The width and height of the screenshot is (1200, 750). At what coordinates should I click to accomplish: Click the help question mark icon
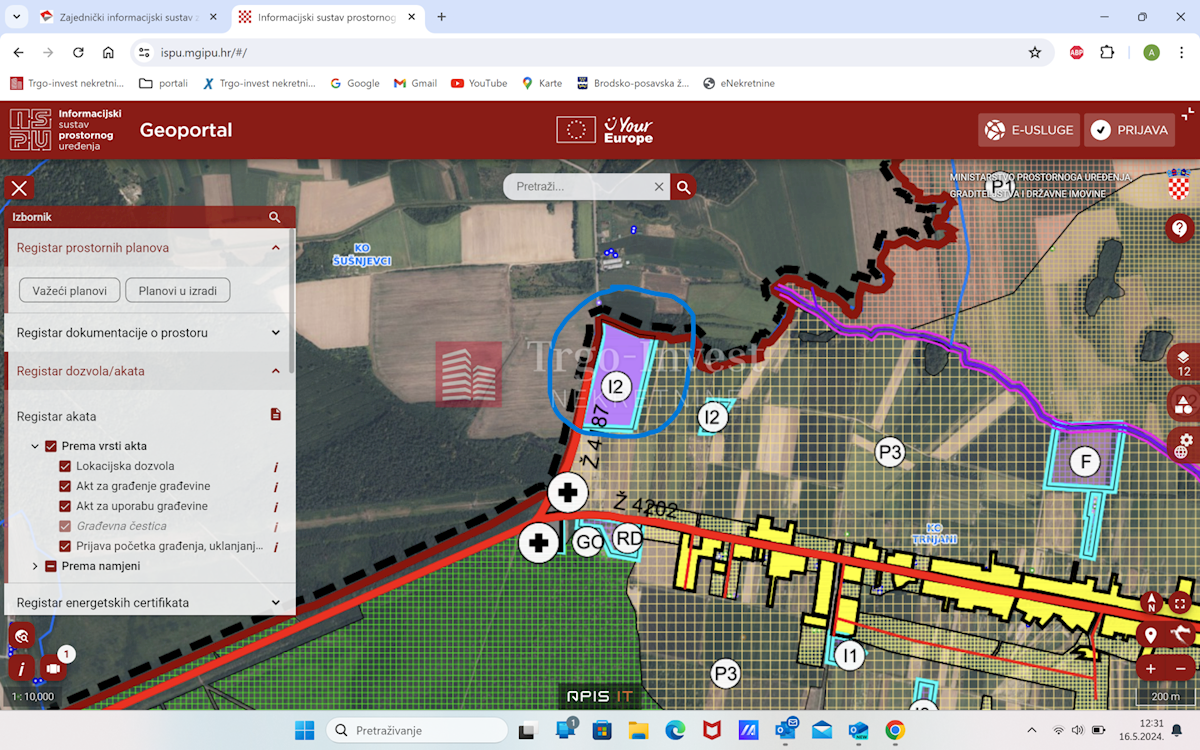[1180, 228]
